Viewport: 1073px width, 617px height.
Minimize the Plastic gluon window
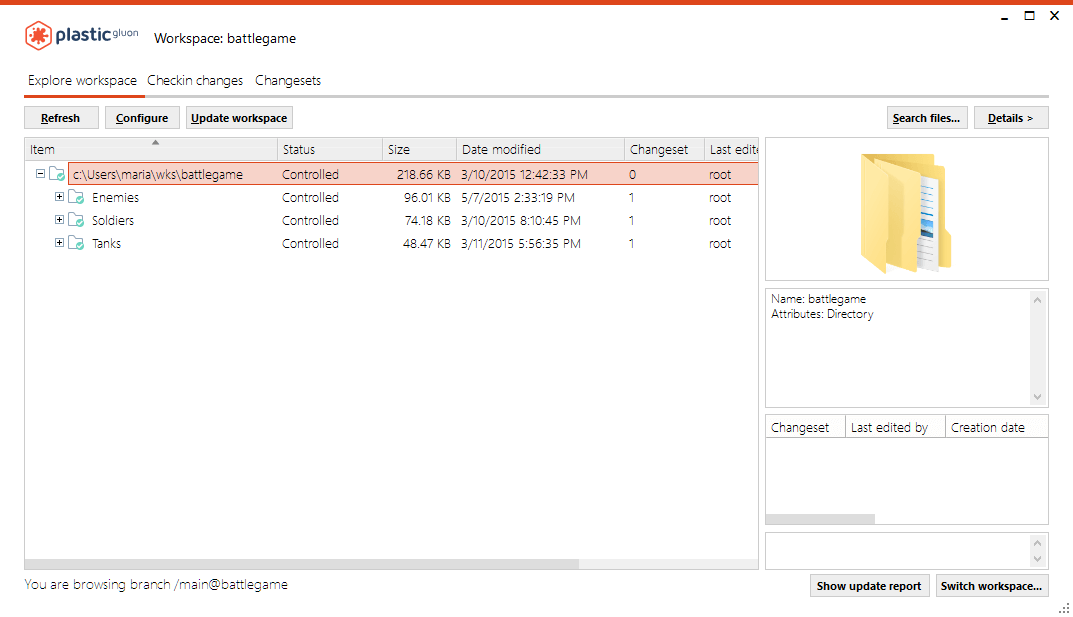pyautogui.click(x=1005, y=16)
